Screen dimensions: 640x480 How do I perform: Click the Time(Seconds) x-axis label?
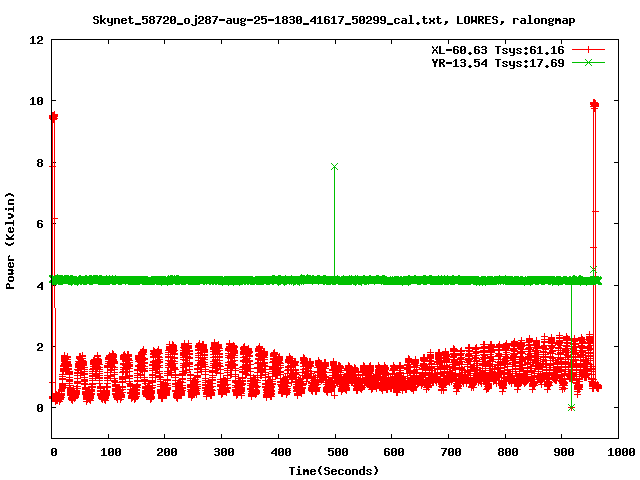pos(334,471)
